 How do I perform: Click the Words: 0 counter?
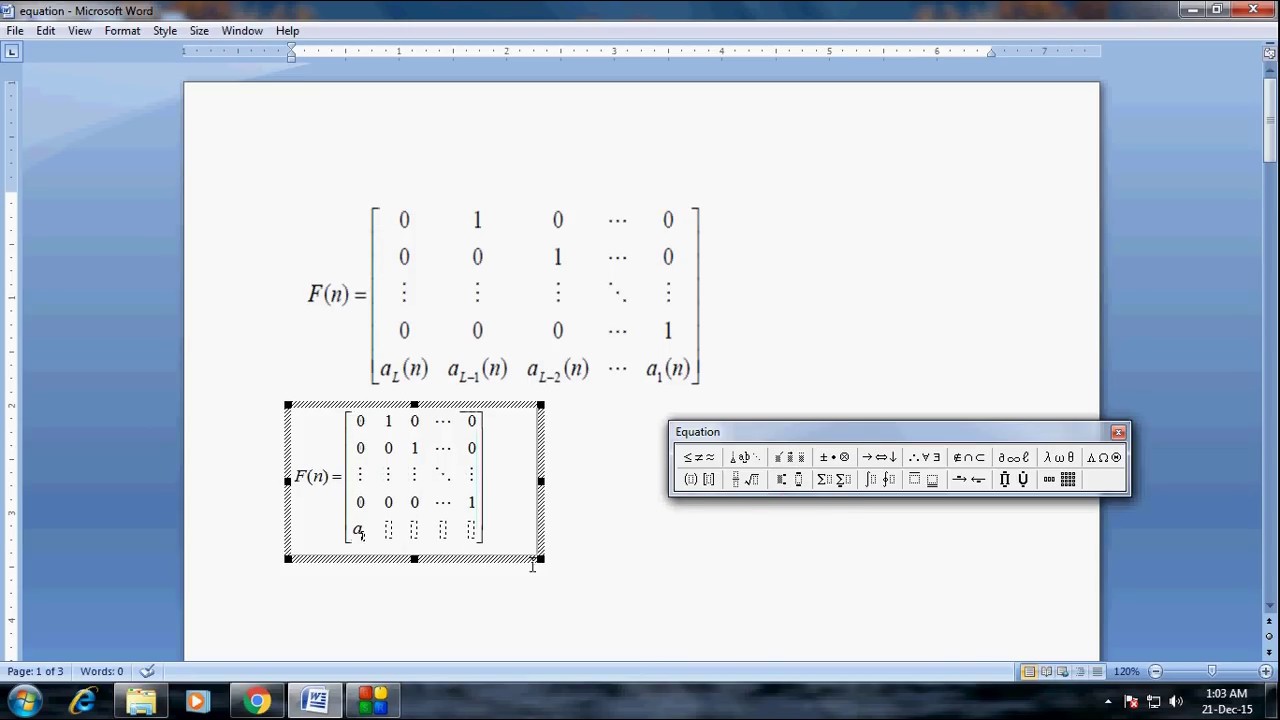(102, 671)
